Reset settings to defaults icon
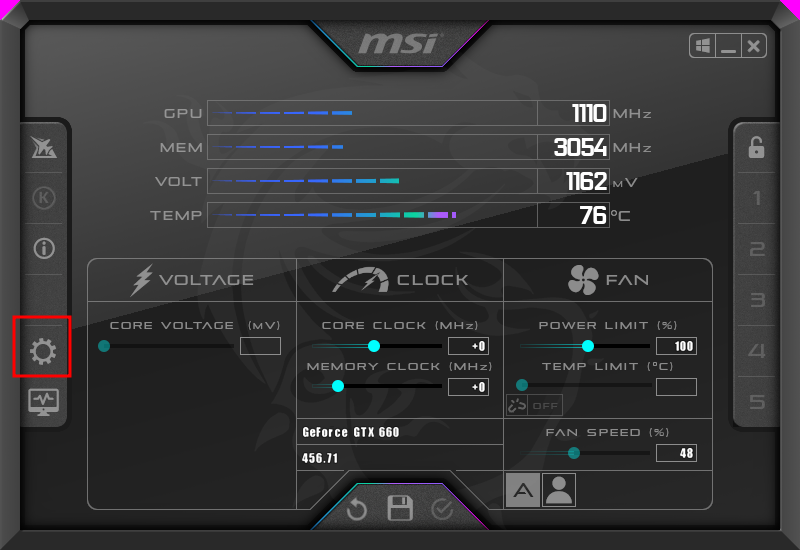The width and height of the screenshot is (800, 550). pos(357,509)
